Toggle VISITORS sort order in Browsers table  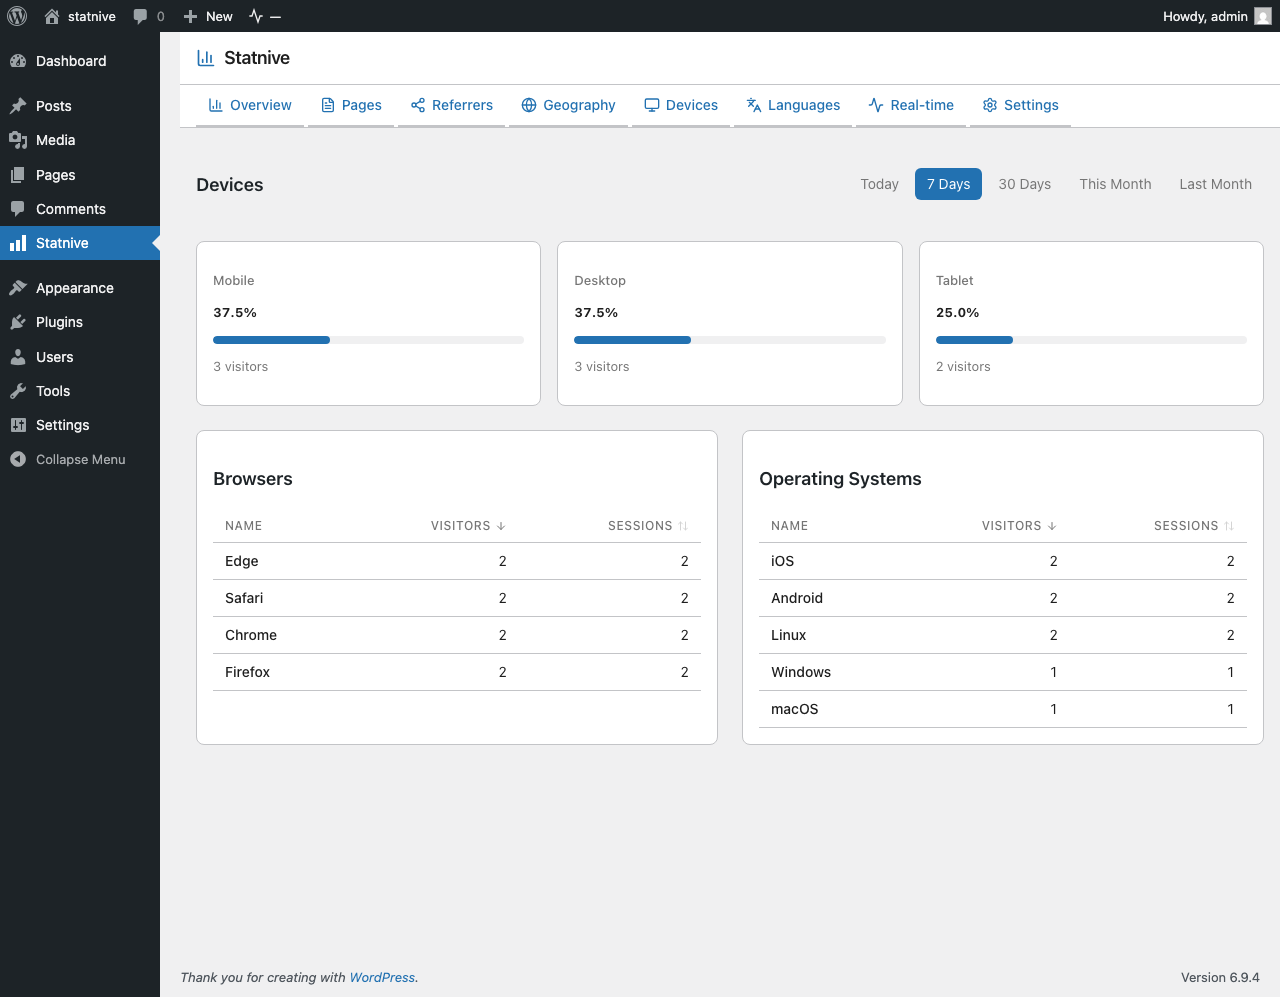[x=467, y=525]
